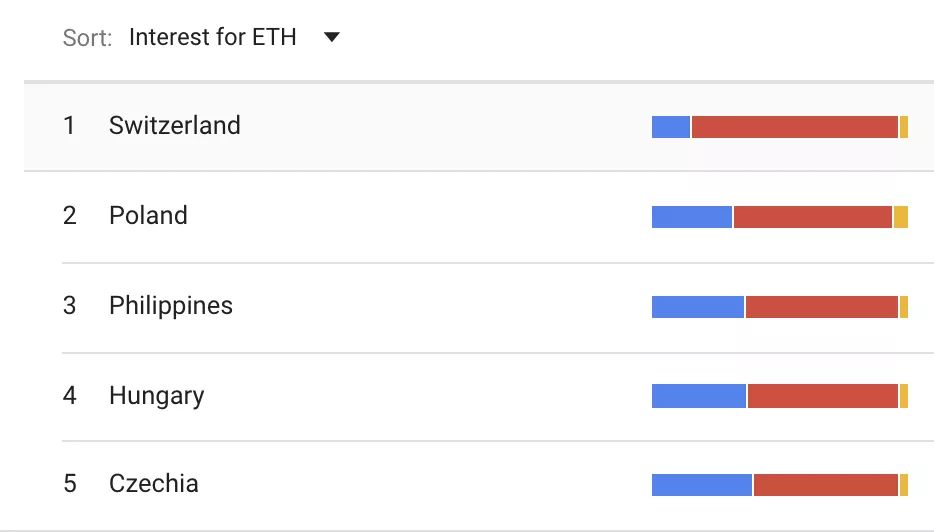This screenshot has height=532, width=934.
Task: Click Poland's blue bar segment
Action: tap(692, 217)
